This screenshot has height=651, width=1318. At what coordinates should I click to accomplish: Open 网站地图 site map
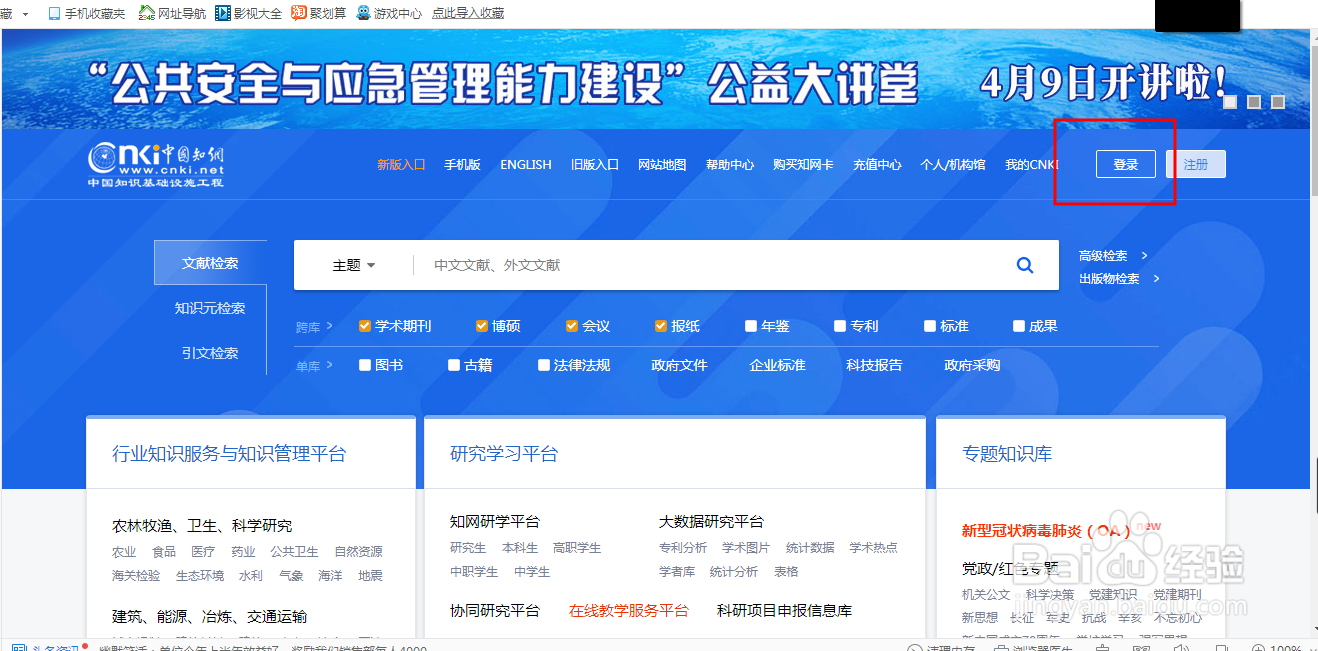[662, 165]
